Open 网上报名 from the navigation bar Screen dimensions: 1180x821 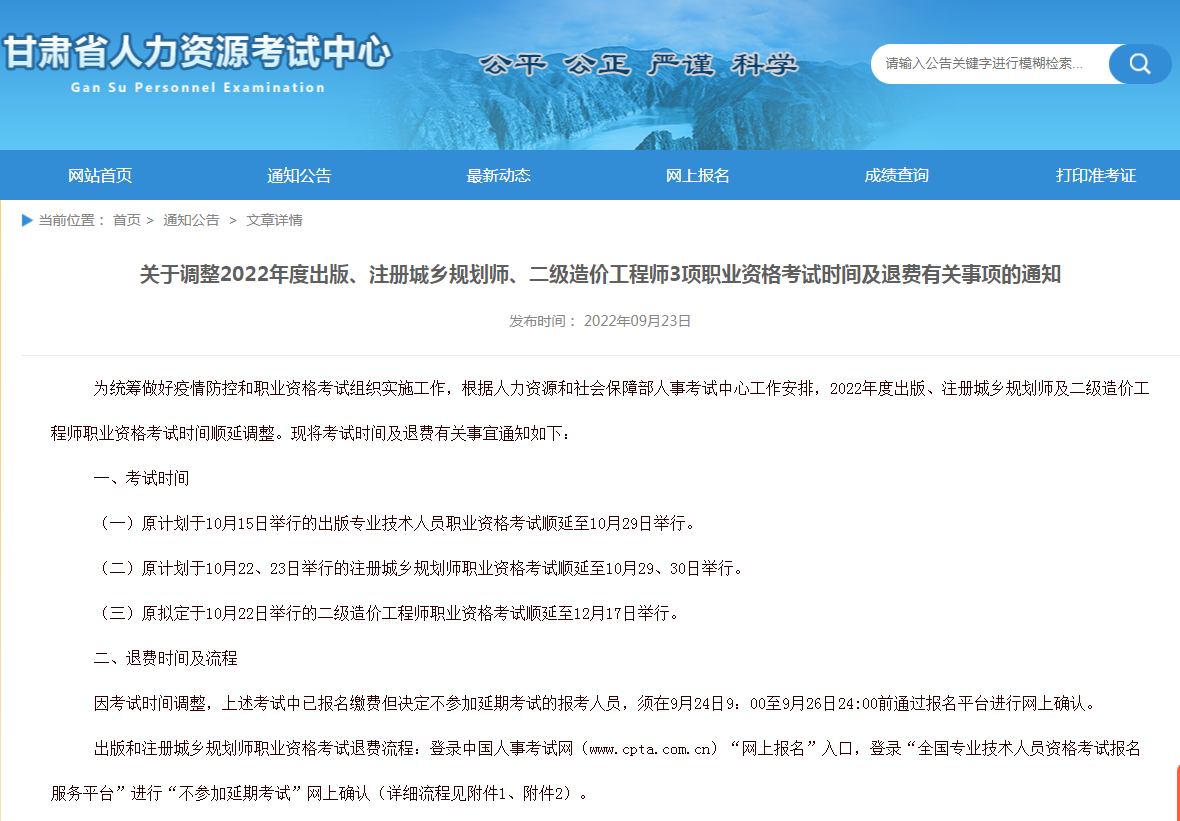coord(697,176)
